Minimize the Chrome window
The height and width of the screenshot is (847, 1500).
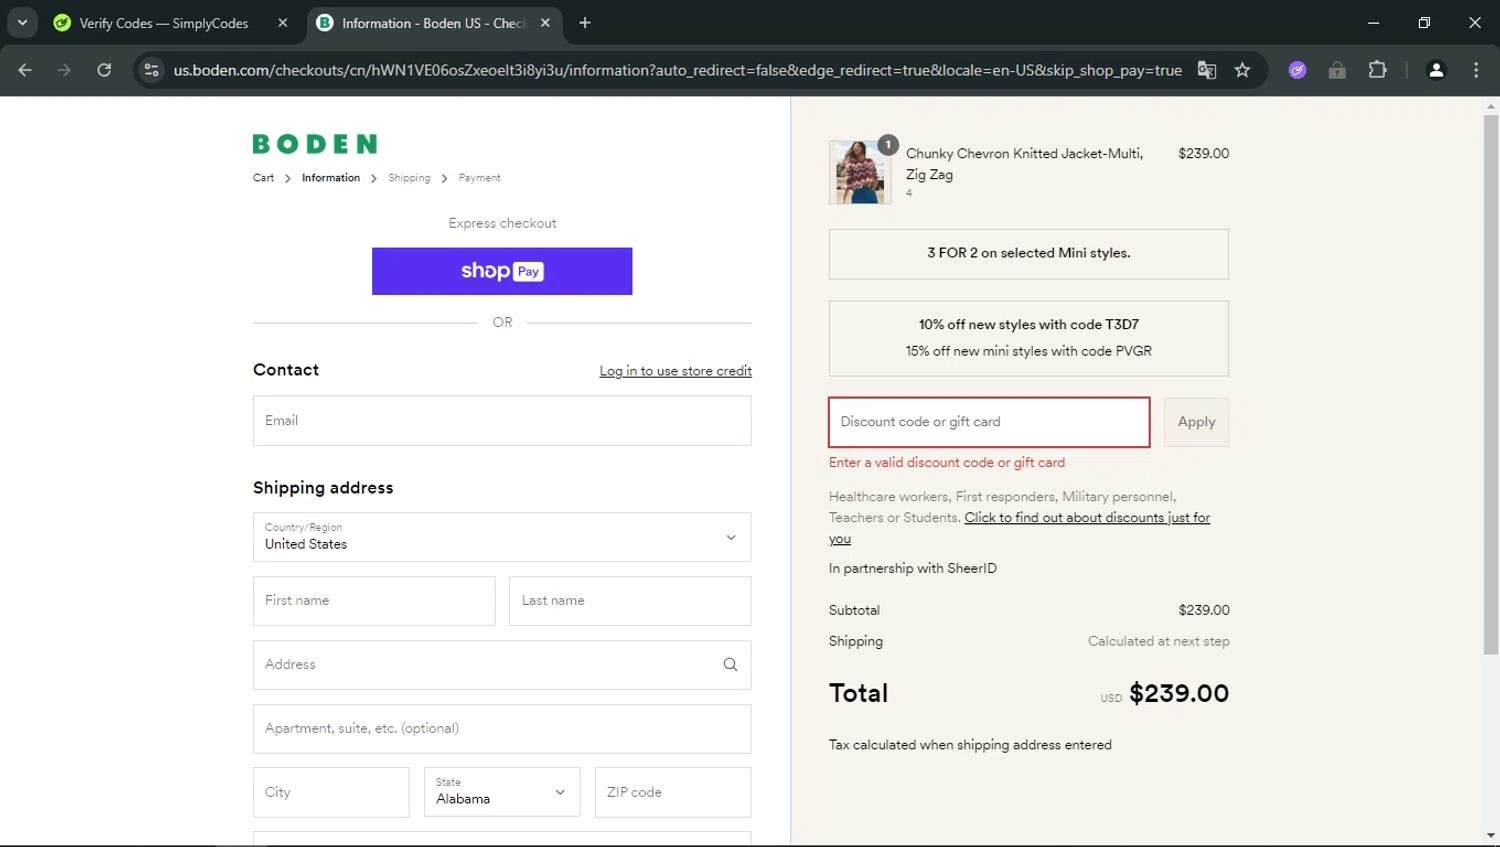(1373, 22)
